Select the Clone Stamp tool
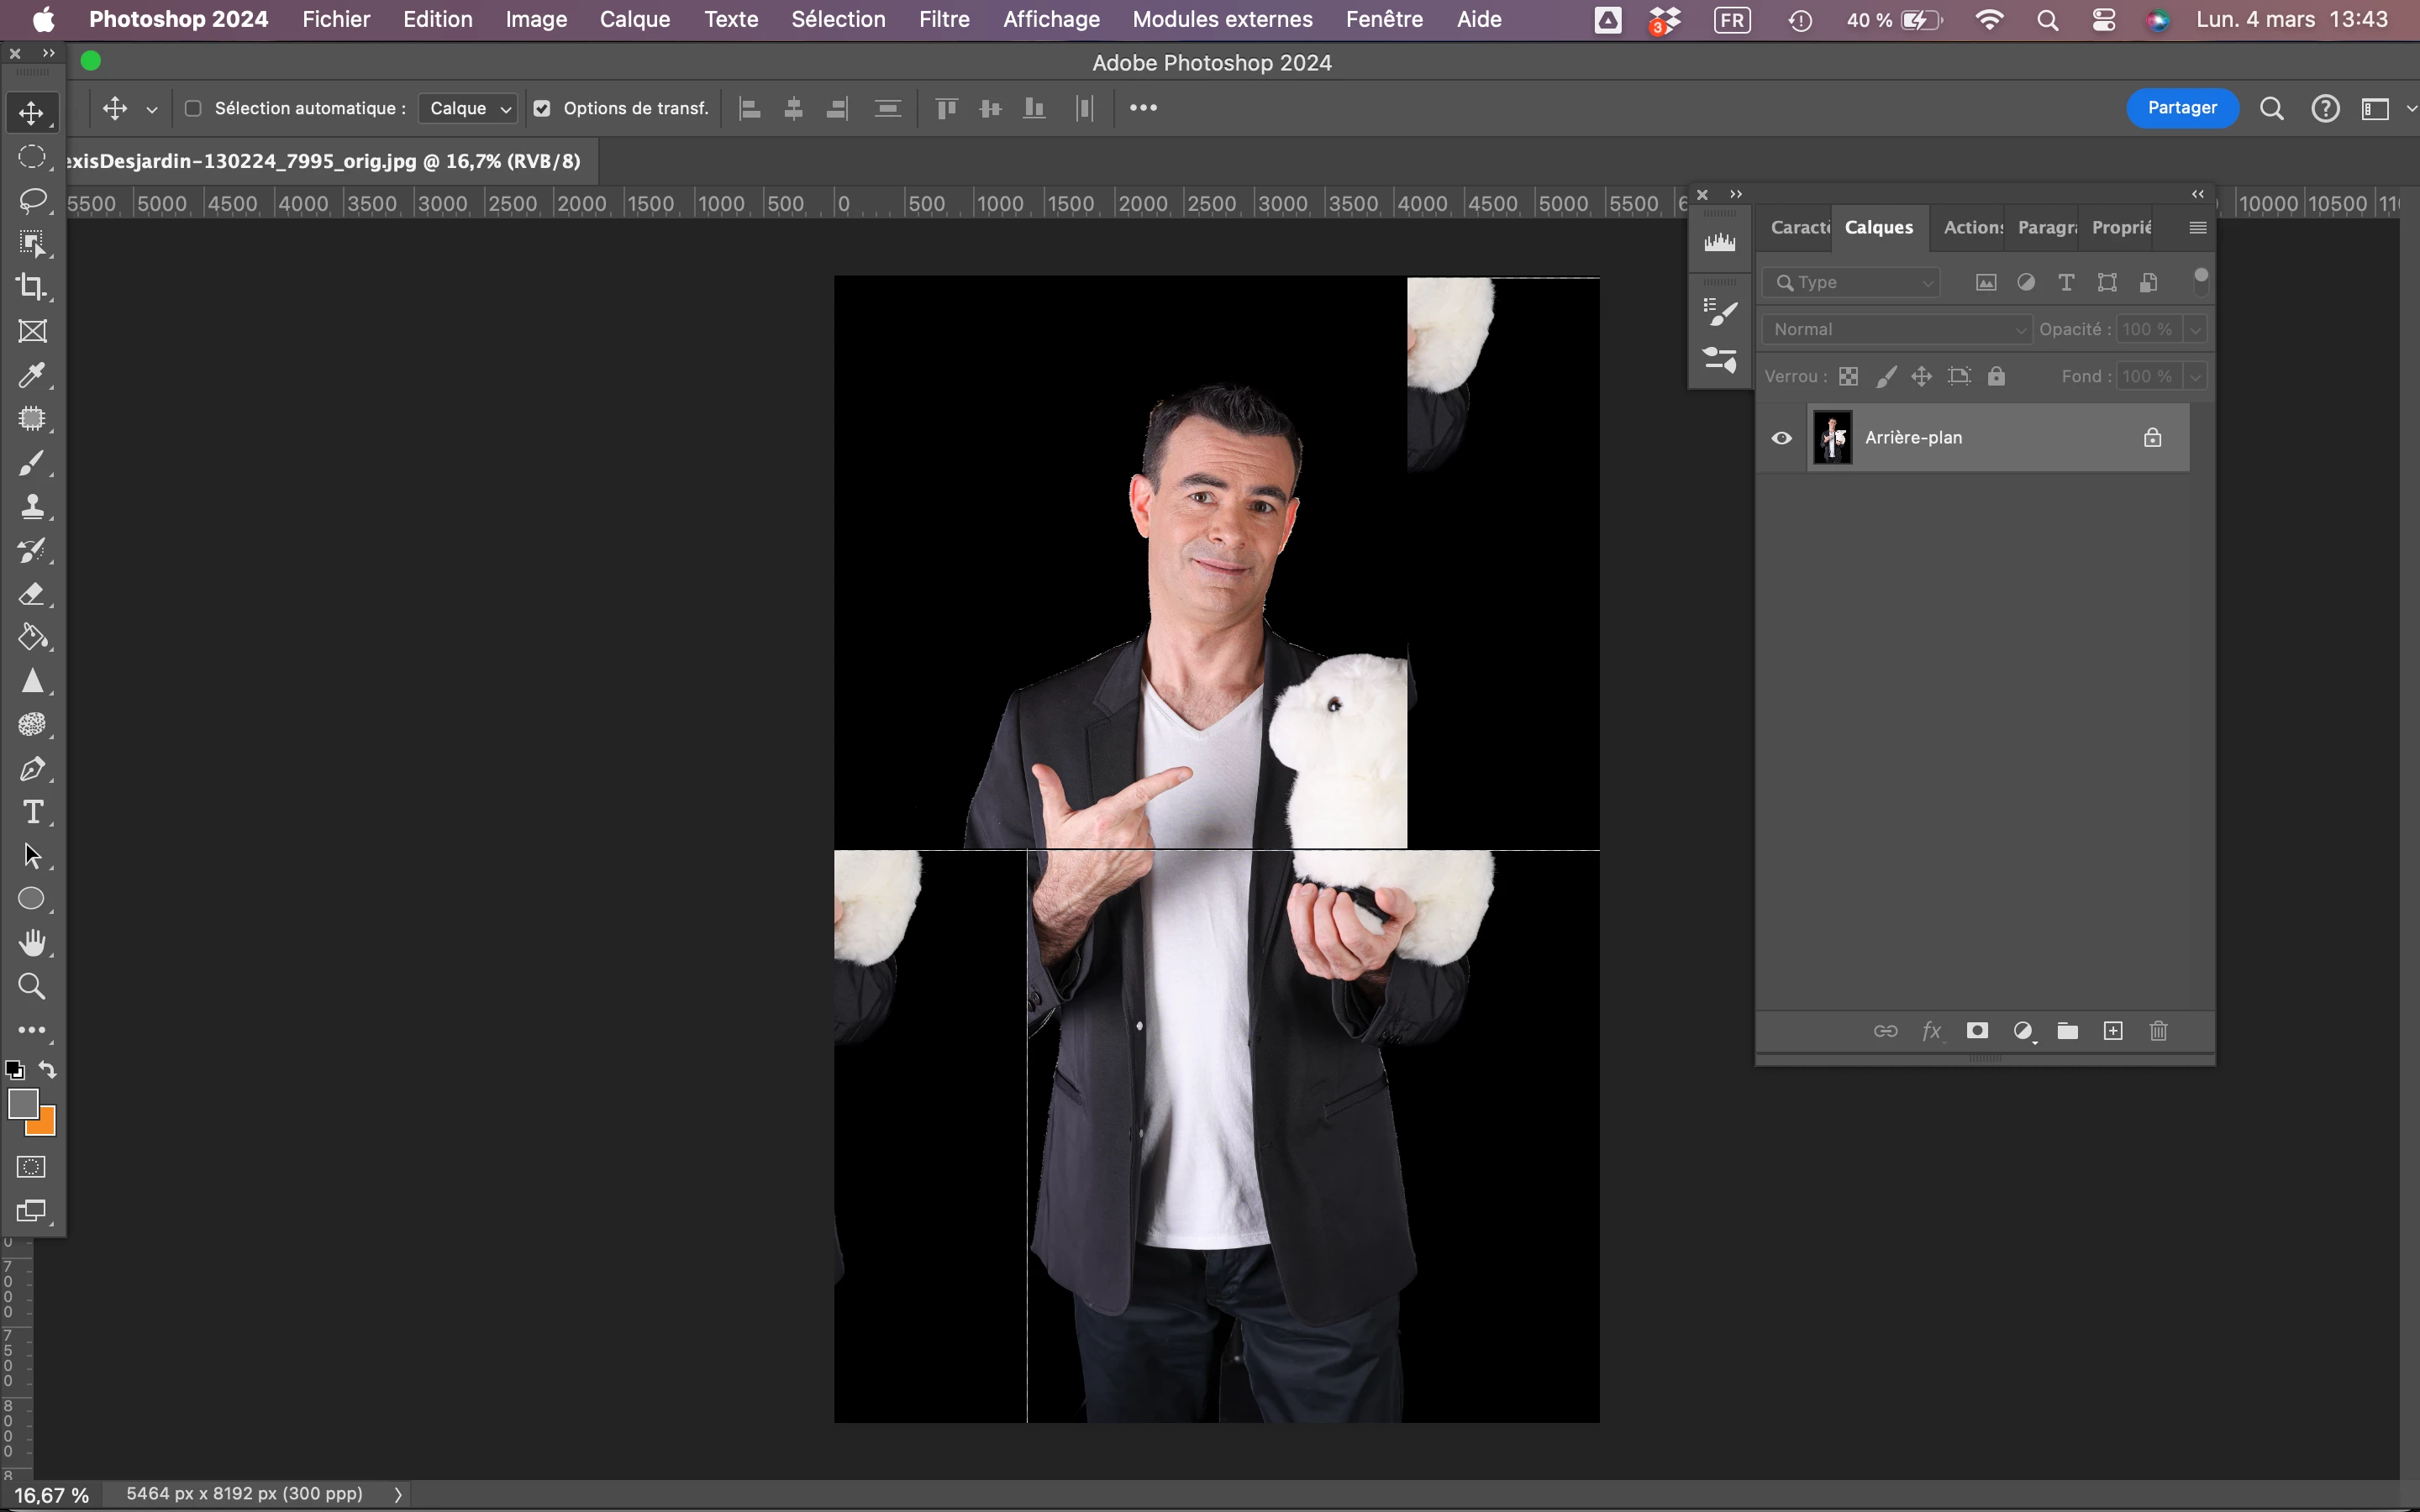Image resolution: width=2420 pixels, height=1512 pixels. [31, 506]
